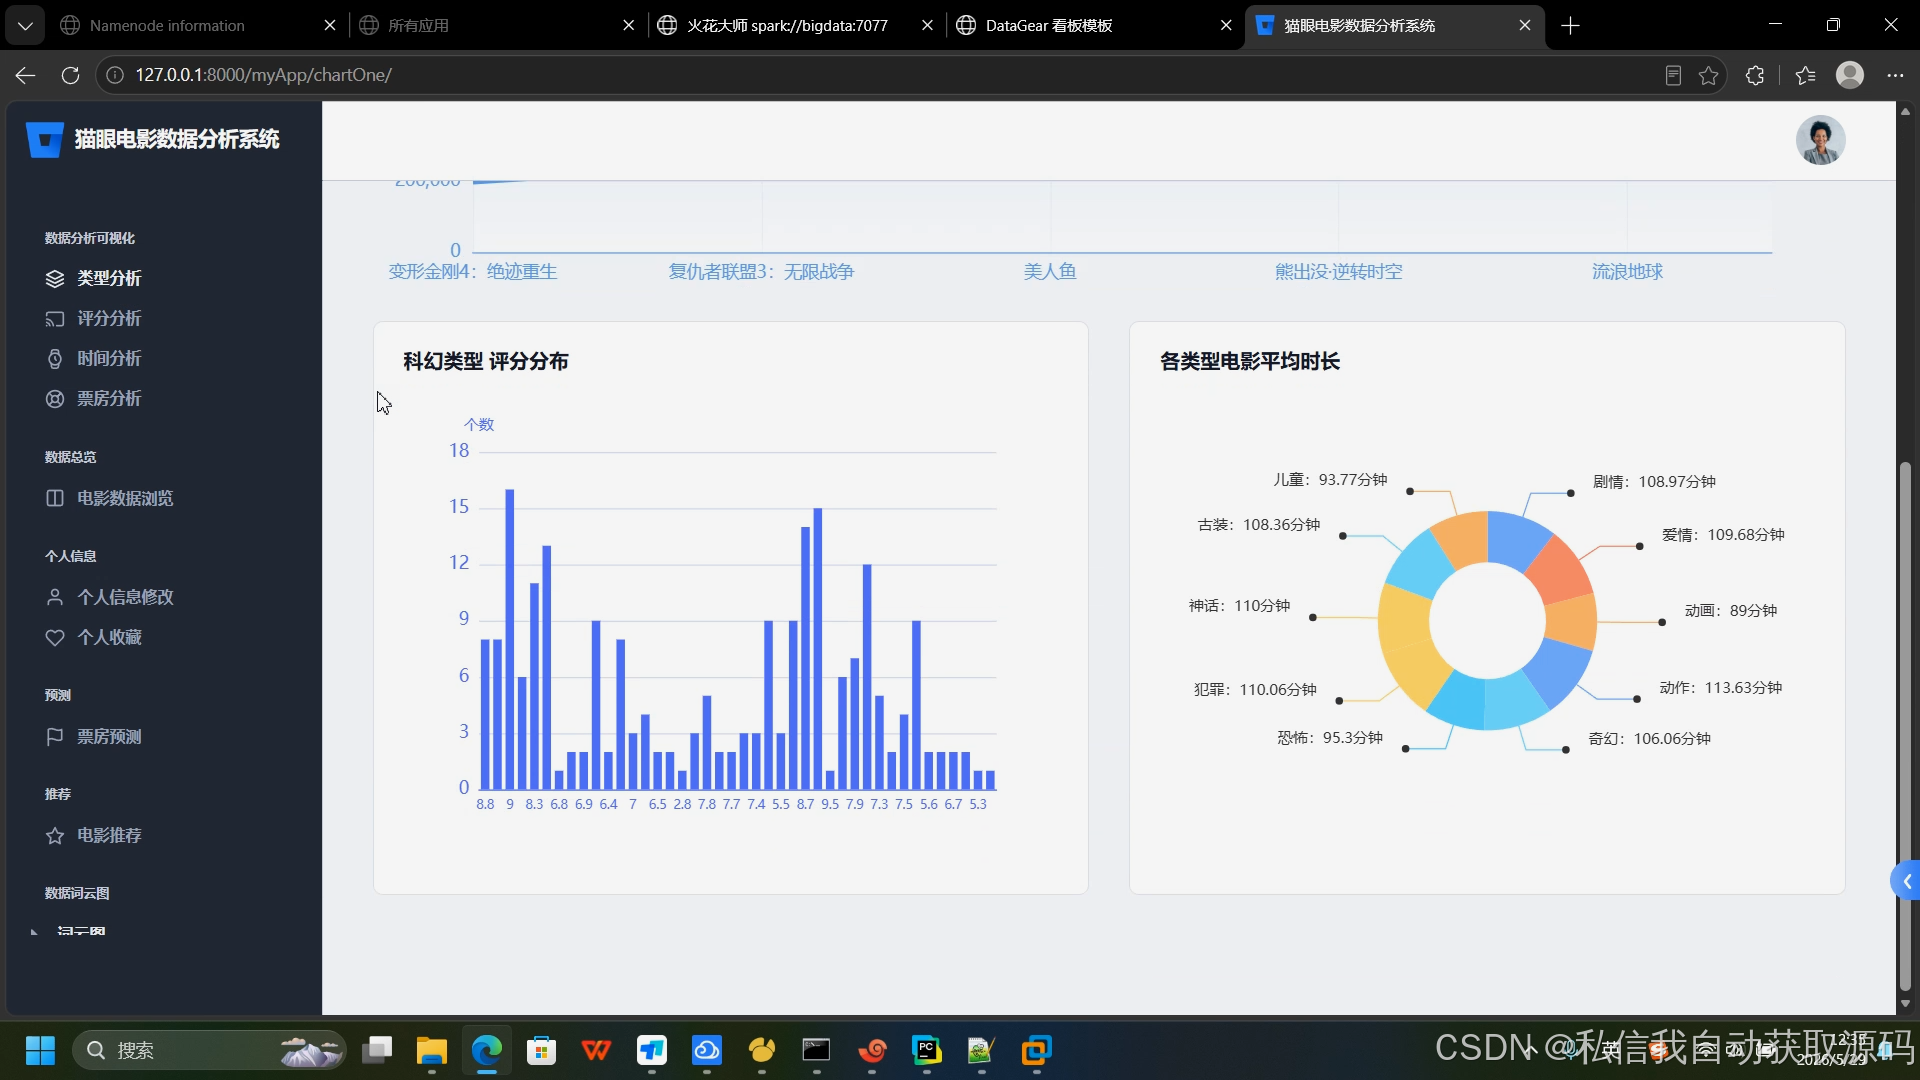This screenshot has width=1920, height=1080.
Task: Select the 流浪地球 axis label
Action: coord(1627,272)
